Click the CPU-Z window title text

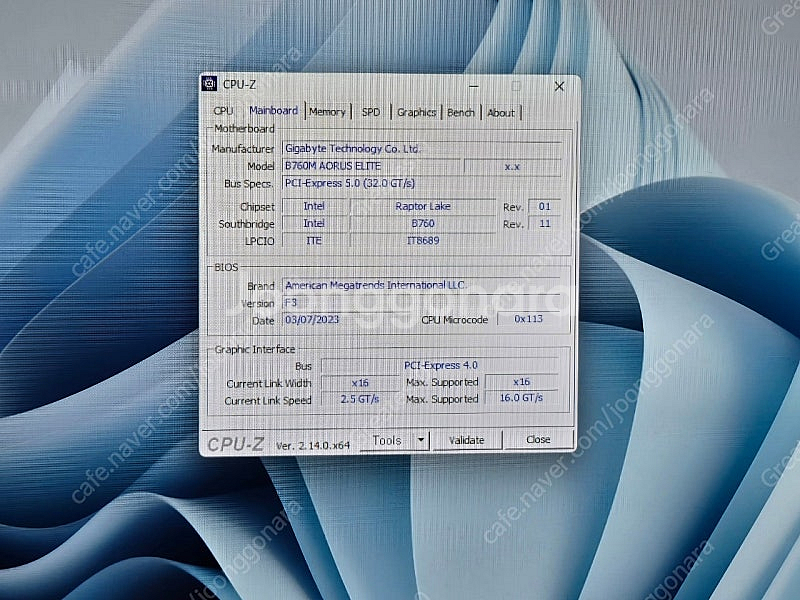(239, 85)
